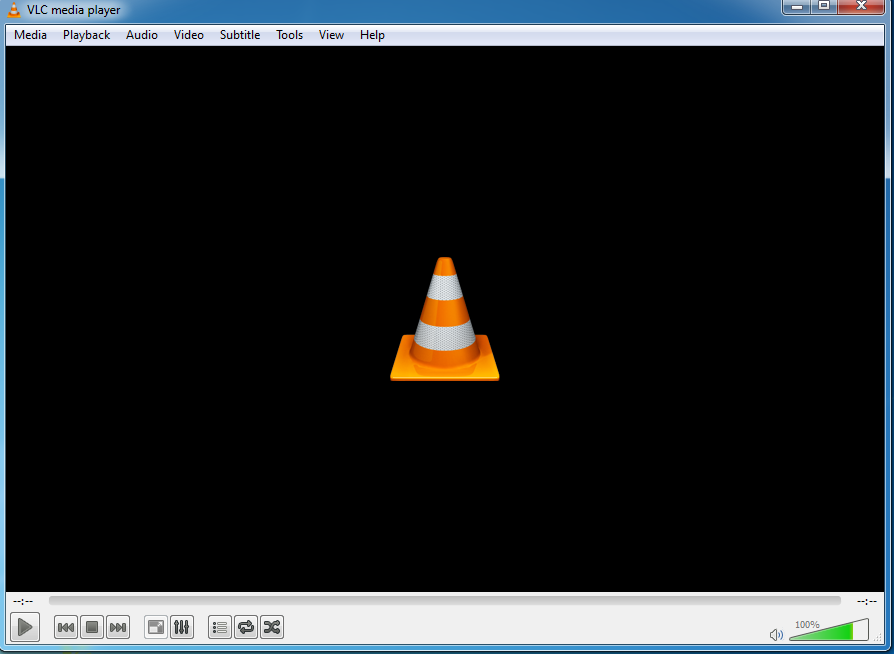The width and height of the screenshot is (894, 654).
Task: Expand the Video menu
Action: pyautogui.click(x=189, y=35)
